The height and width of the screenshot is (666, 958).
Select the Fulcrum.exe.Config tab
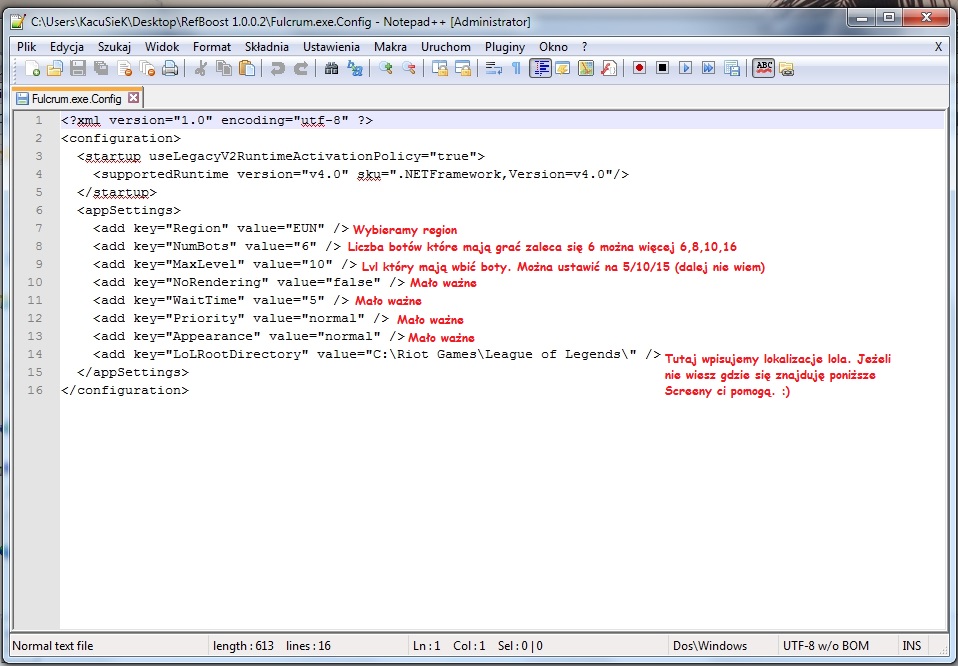pos(76,98)
